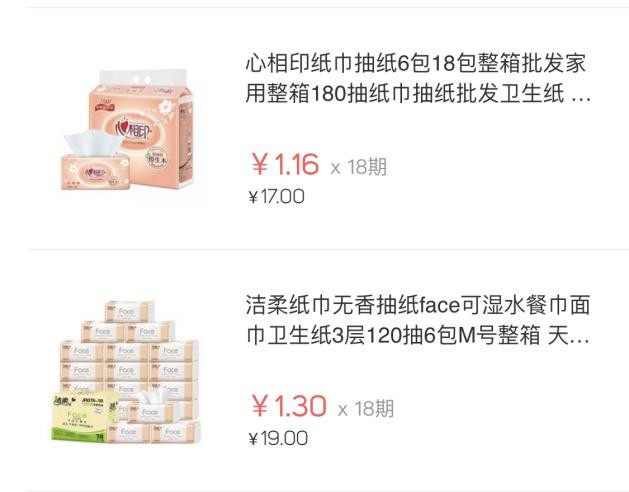Select the ¥1.30 installment price
The image size is (629, 492).
(x=289, y=406)
